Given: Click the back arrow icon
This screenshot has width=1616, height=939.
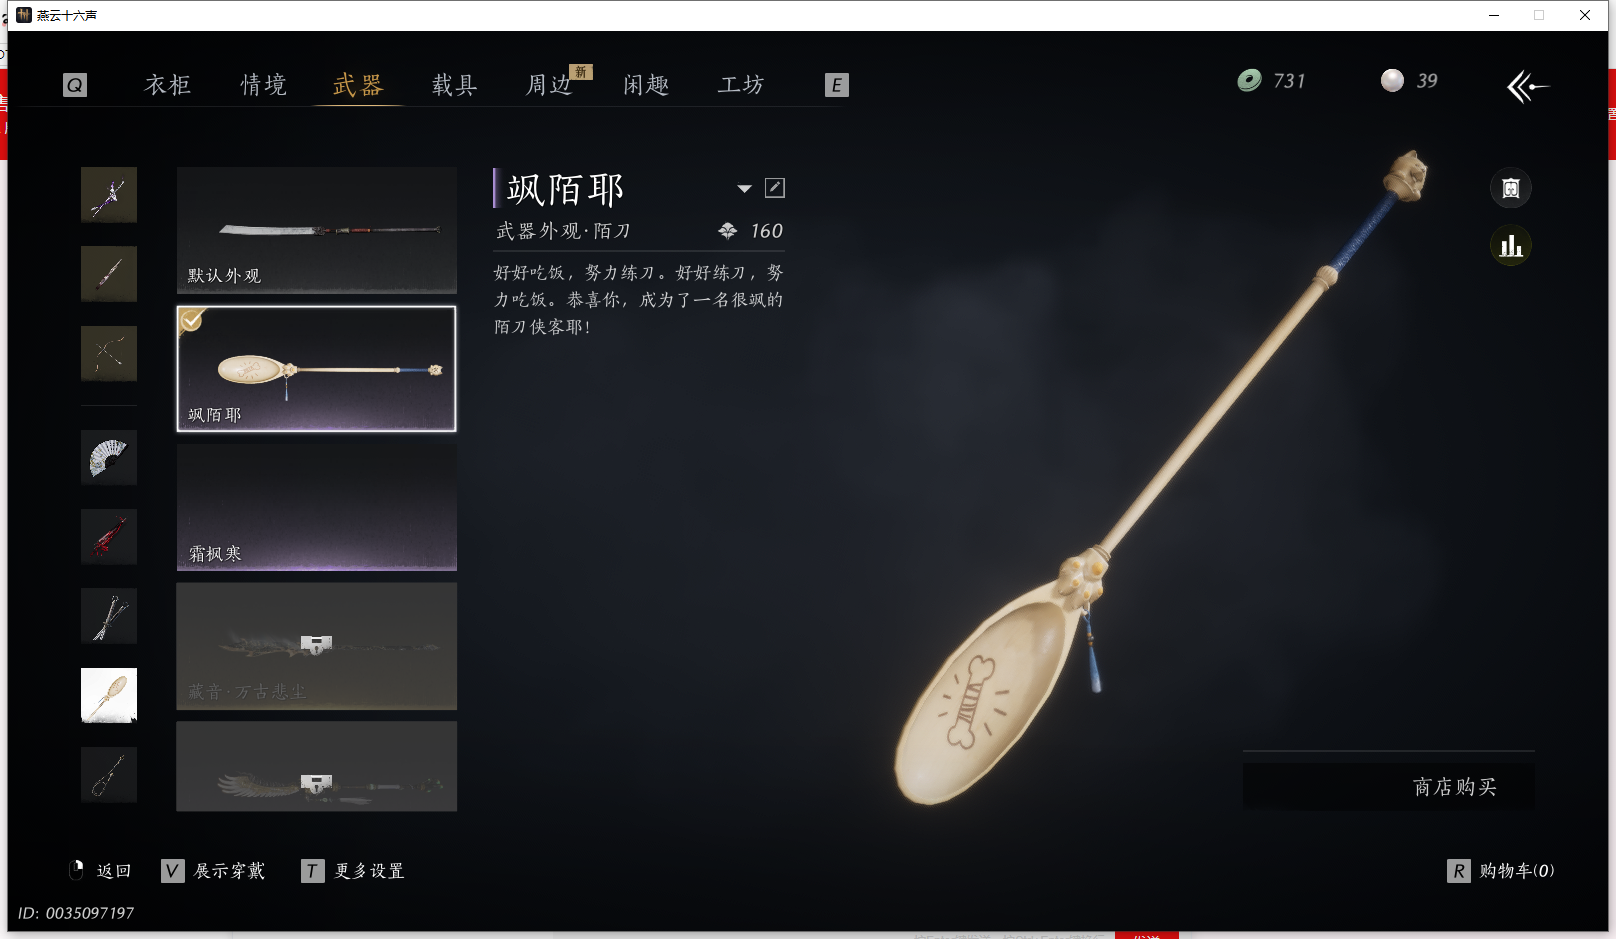Looking at the screenshot, I should (x=1527, y=87).
